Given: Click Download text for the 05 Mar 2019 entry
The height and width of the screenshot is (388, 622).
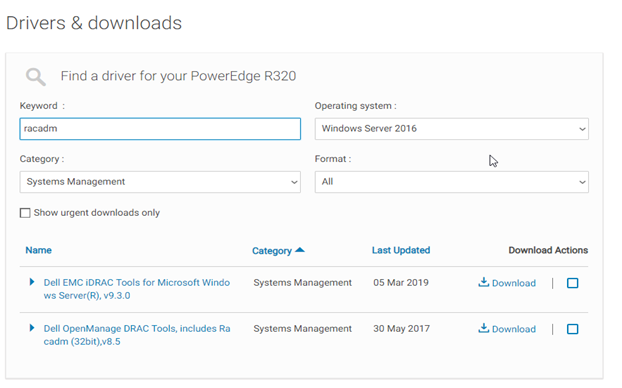Looking at the screenshot, I should click(x=514, y=283).
